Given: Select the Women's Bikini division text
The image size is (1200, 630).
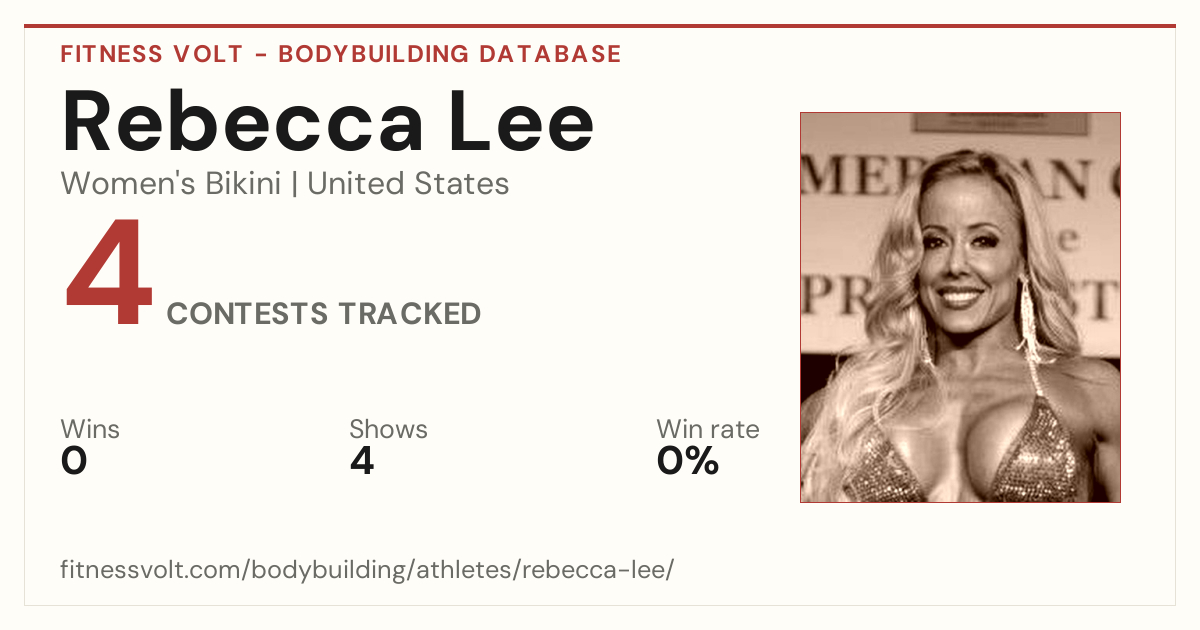Looking at the screenshot, I should pos(171,184).
